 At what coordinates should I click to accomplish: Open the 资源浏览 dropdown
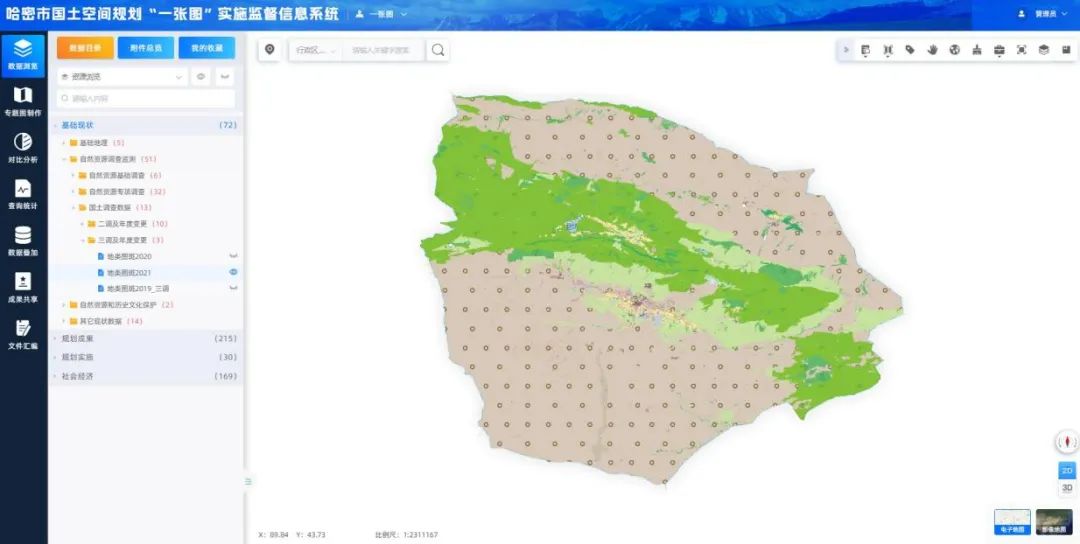point(123,76)
